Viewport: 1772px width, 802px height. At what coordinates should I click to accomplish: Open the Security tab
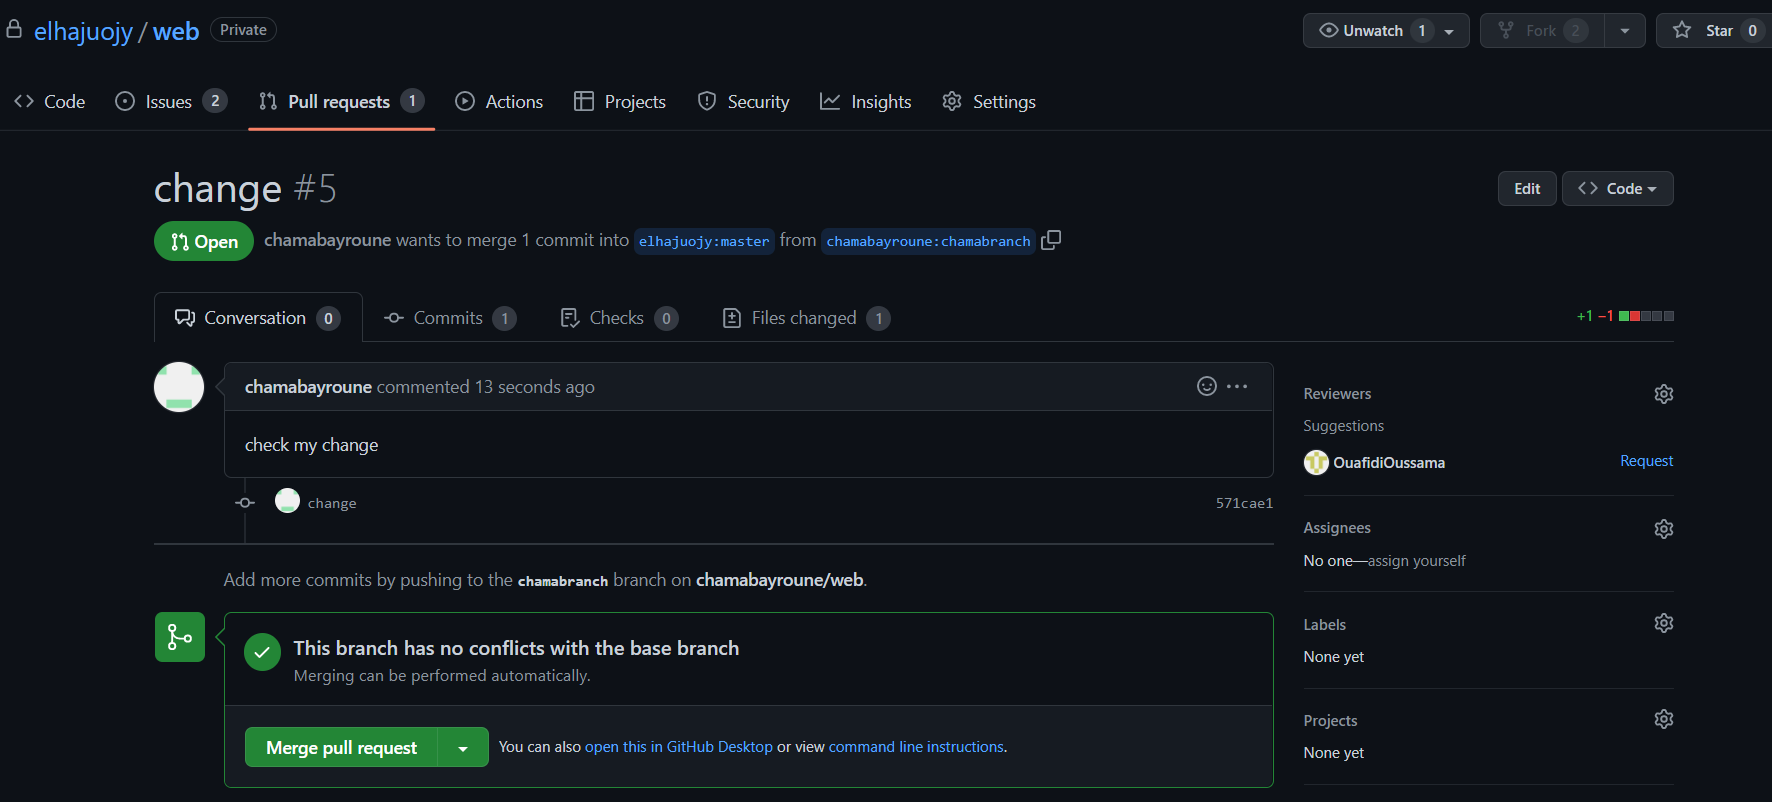tap(743, 101)
